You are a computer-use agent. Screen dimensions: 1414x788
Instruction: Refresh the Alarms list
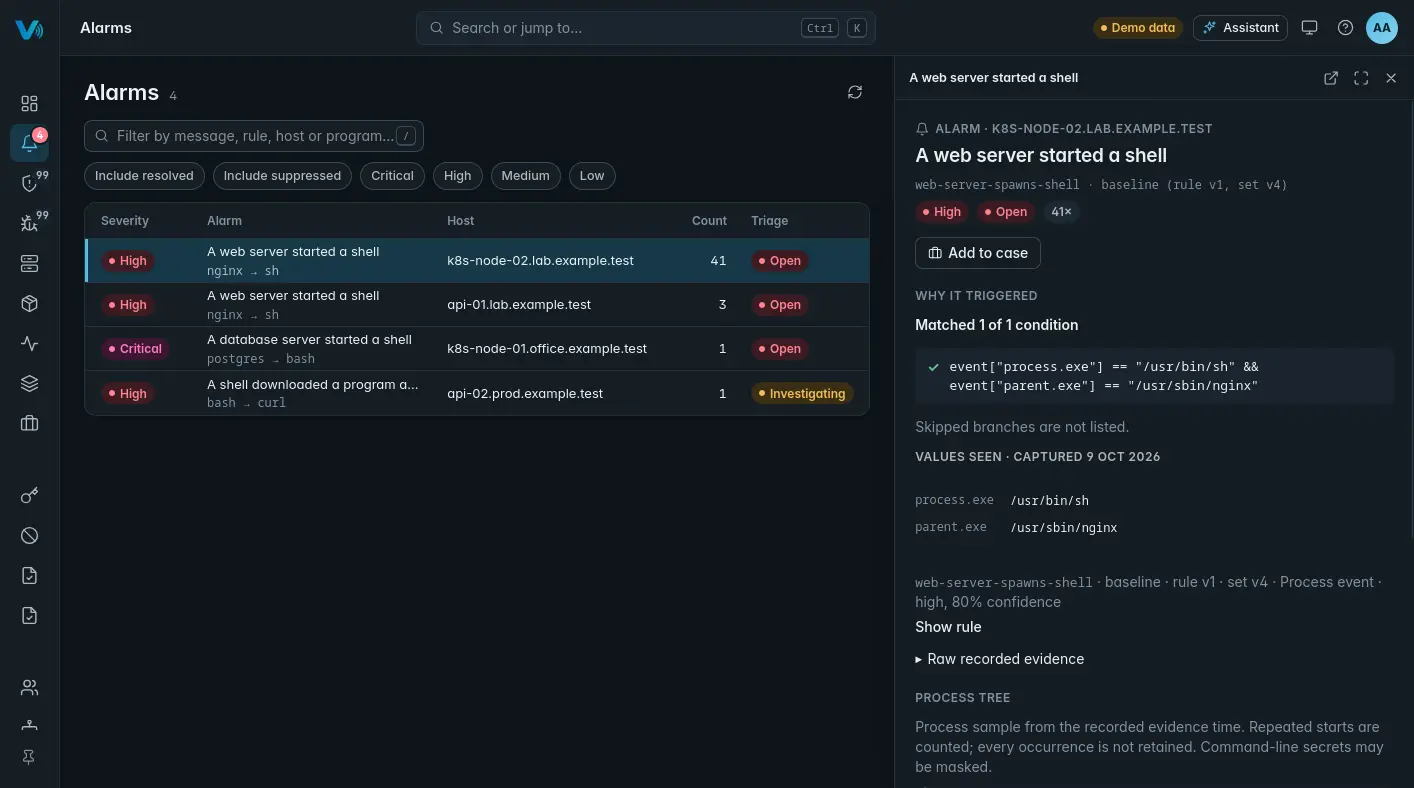pyautogui.click(x=855, y=92)
